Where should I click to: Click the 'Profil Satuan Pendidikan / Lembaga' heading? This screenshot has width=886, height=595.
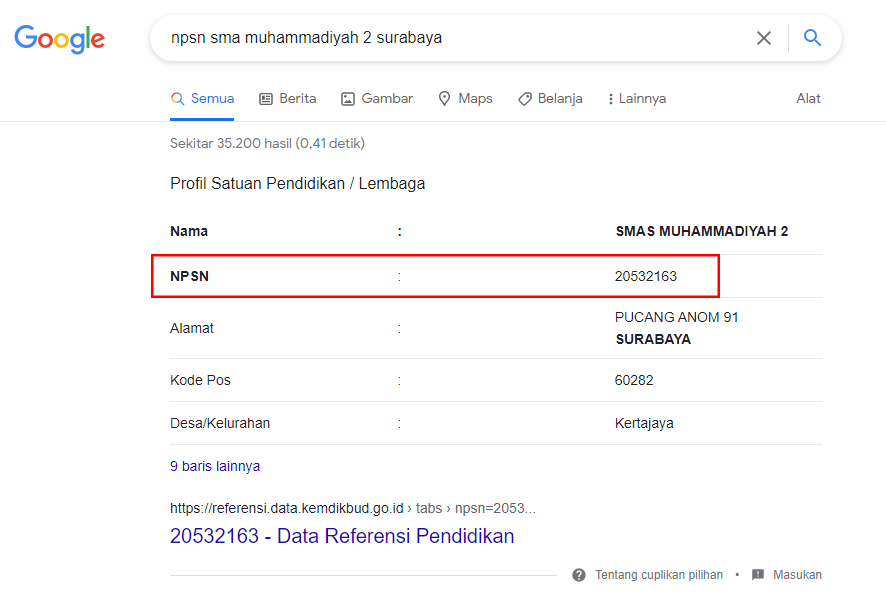[x=298, y=184]
